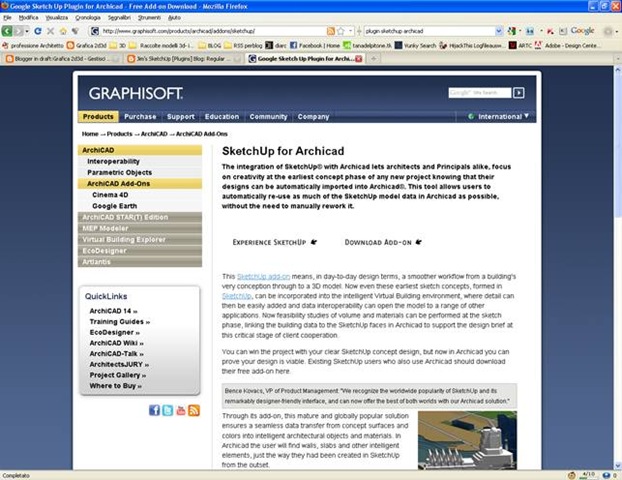Click the Download Add-on link
The width and height of the screenshot is (622, 480).
(x=383, y=242)
